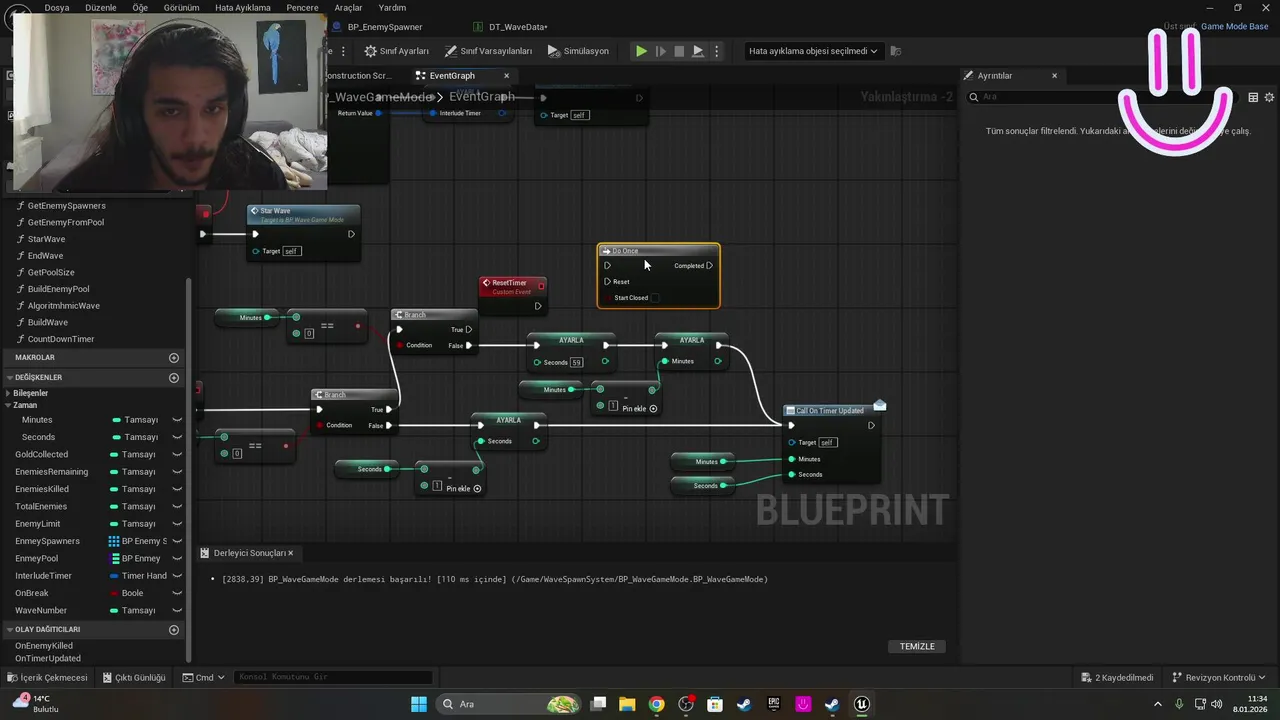1280x720 pixels.
Task: Open the Pencere menu
Action: tap(302, 7)
